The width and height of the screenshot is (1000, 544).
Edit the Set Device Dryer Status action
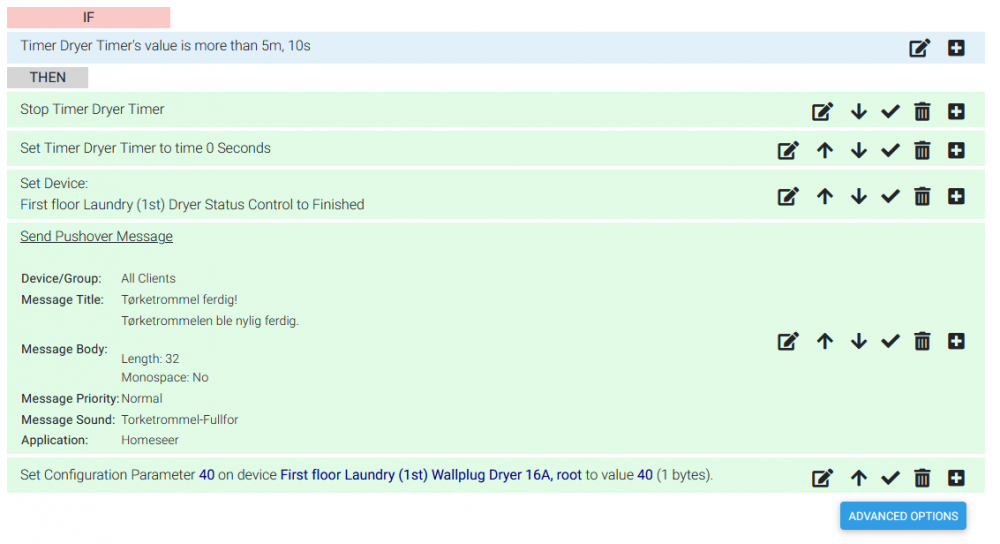click(x=788, y=197)
